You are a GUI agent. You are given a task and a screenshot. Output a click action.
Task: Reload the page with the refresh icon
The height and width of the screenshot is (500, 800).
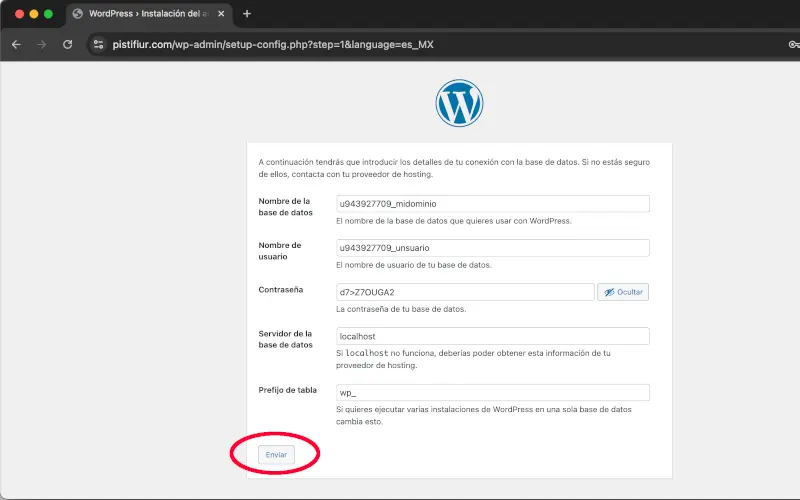point(67,44)
